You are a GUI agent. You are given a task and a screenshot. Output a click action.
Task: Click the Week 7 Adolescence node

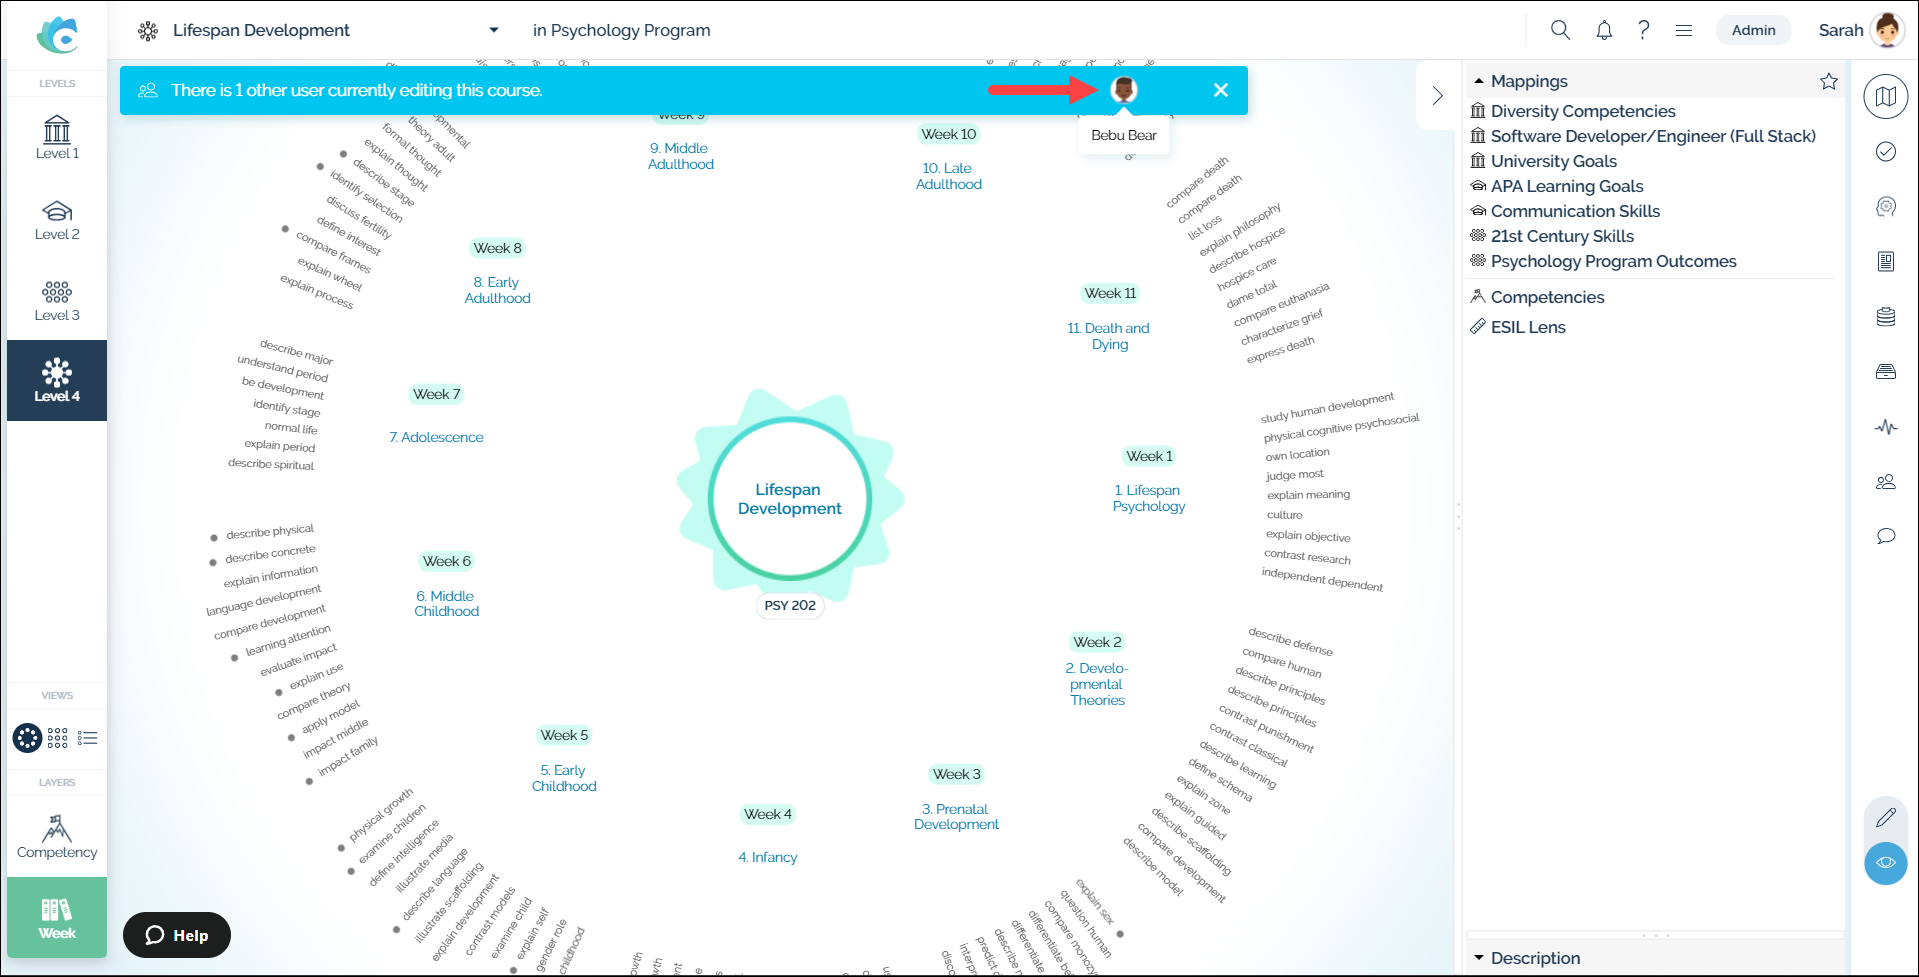tap(436, 437)
